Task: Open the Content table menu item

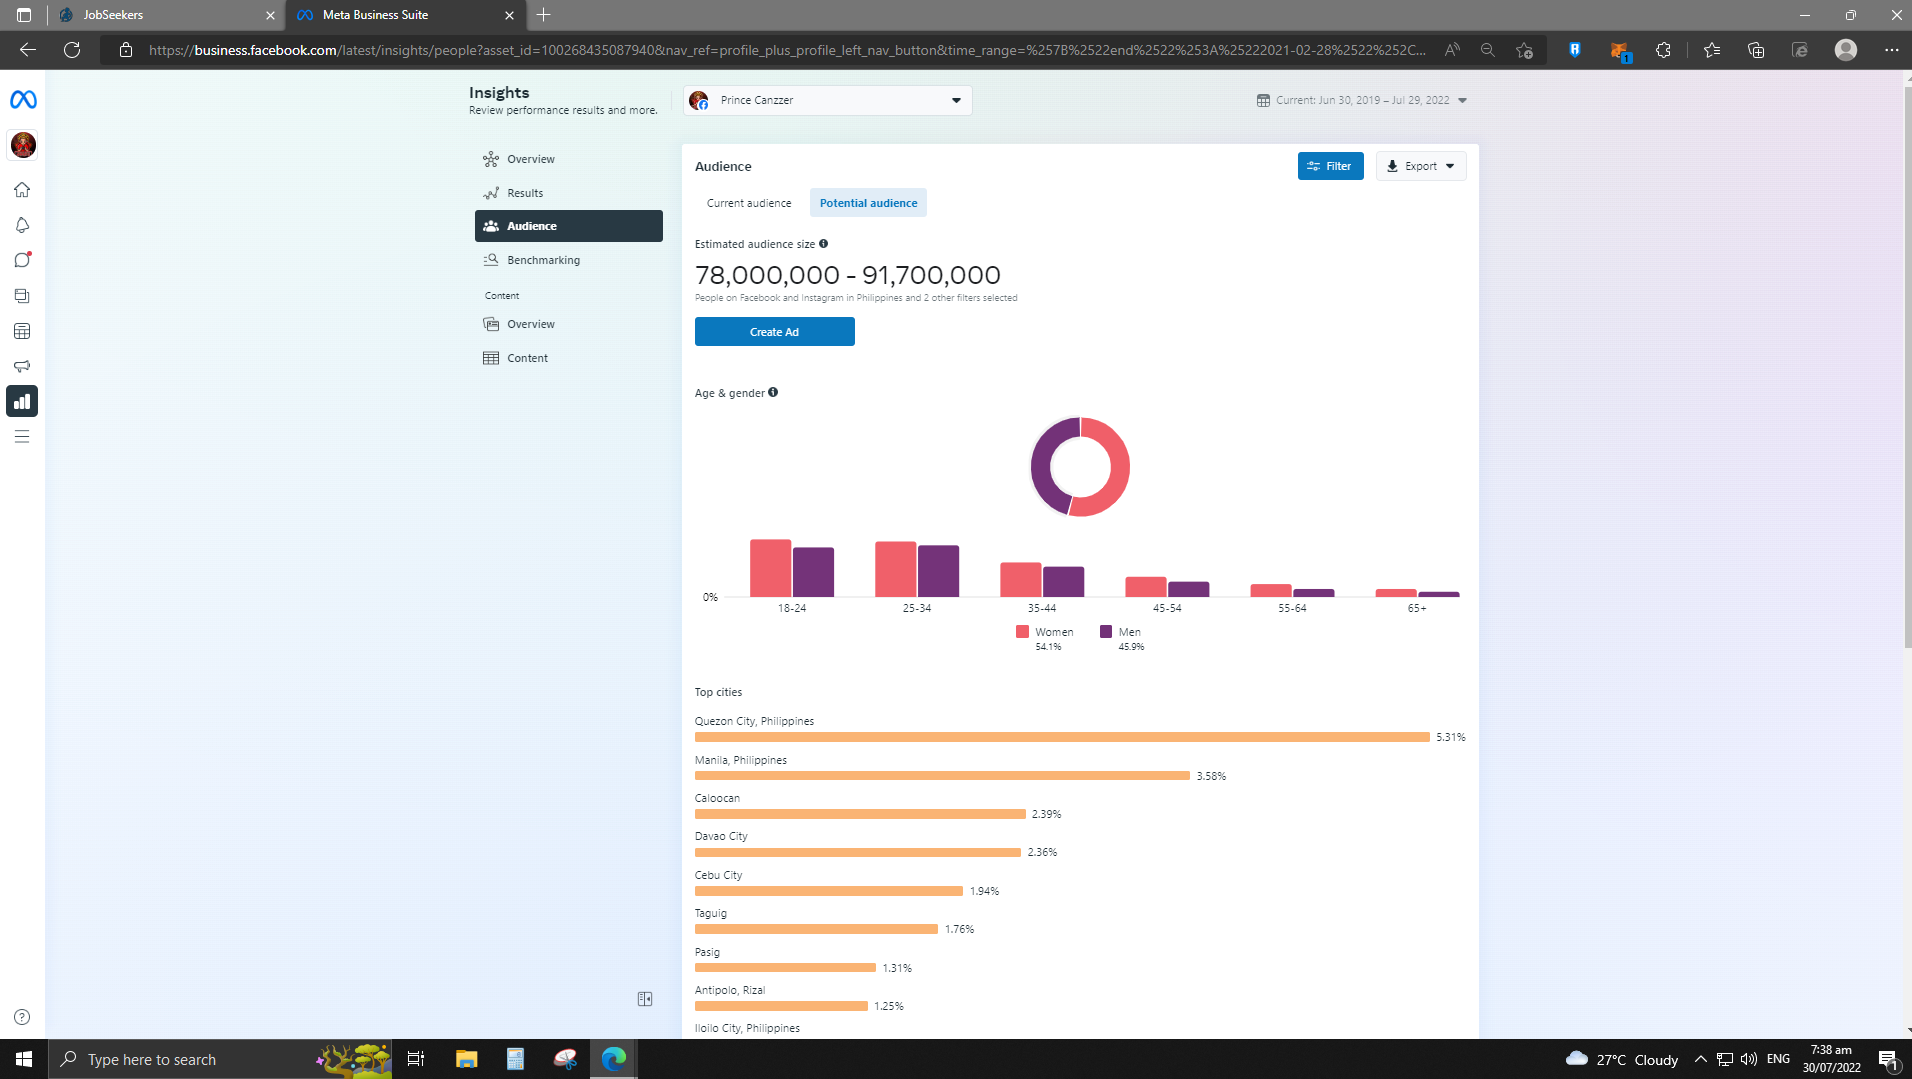Action: point(568,358)
